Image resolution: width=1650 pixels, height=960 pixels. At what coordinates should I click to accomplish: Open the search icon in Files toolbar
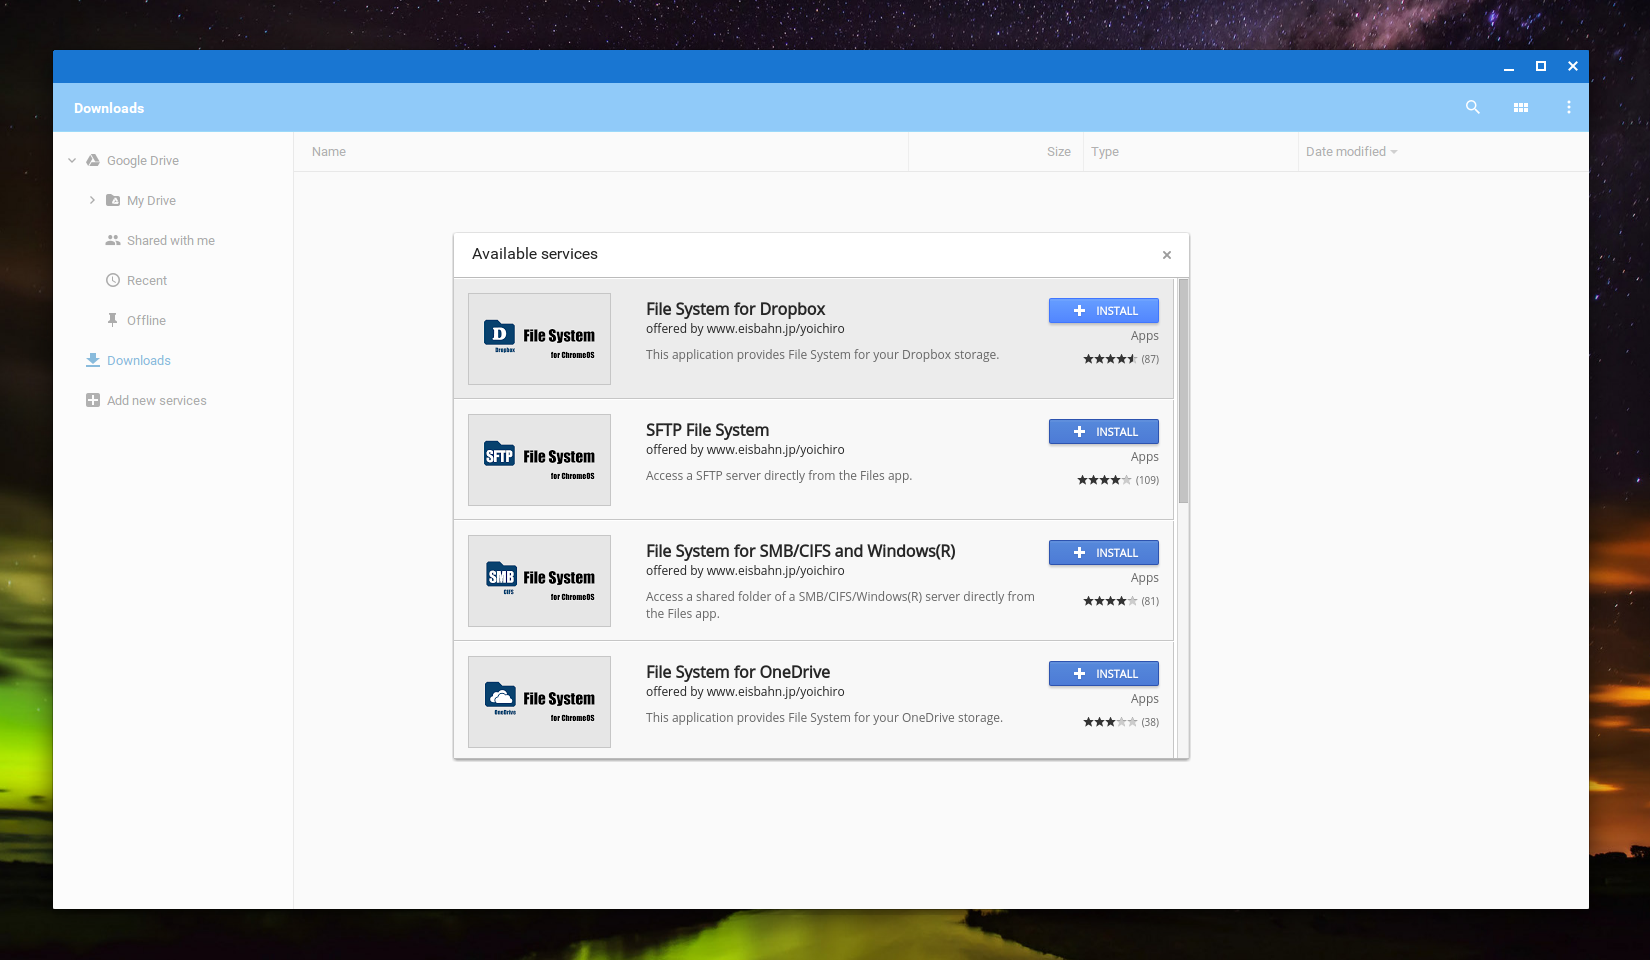1472,107
